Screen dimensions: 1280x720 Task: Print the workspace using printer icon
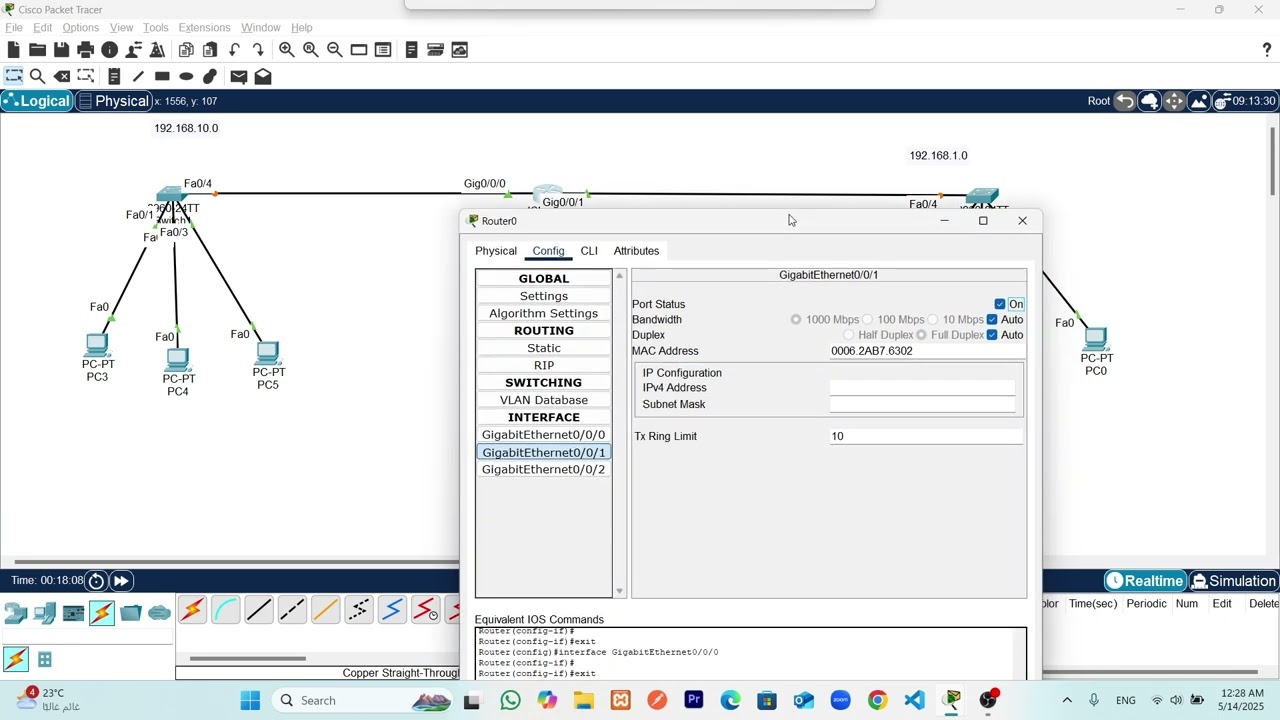85,49
